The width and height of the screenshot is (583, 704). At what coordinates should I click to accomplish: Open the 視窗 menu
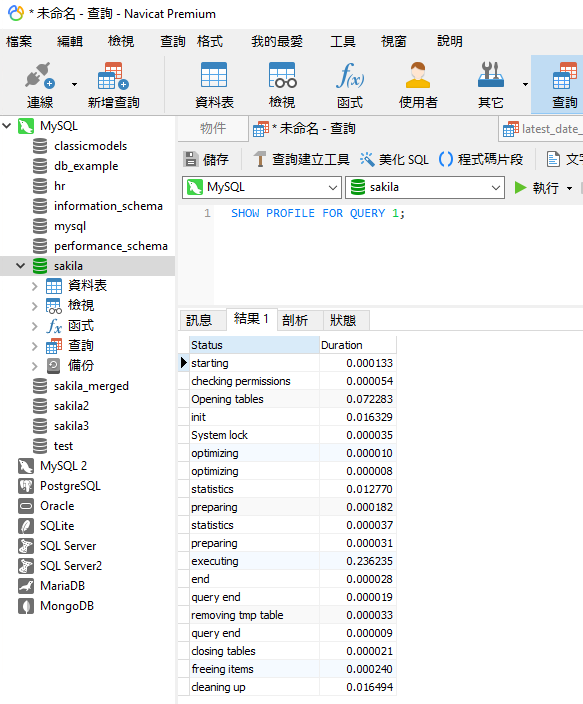393,41
